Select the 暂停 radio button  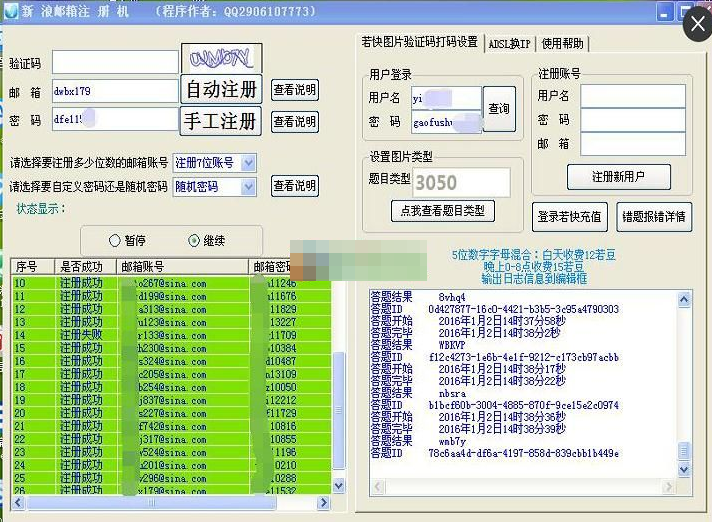(x=115, y=240)
